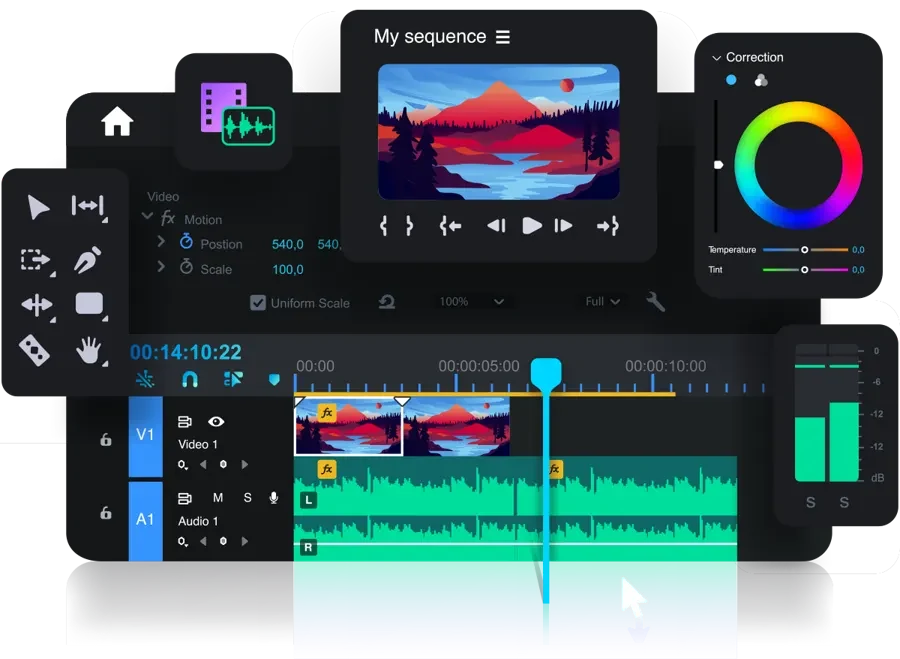Go to the Home screen icon

coord(117,121)
